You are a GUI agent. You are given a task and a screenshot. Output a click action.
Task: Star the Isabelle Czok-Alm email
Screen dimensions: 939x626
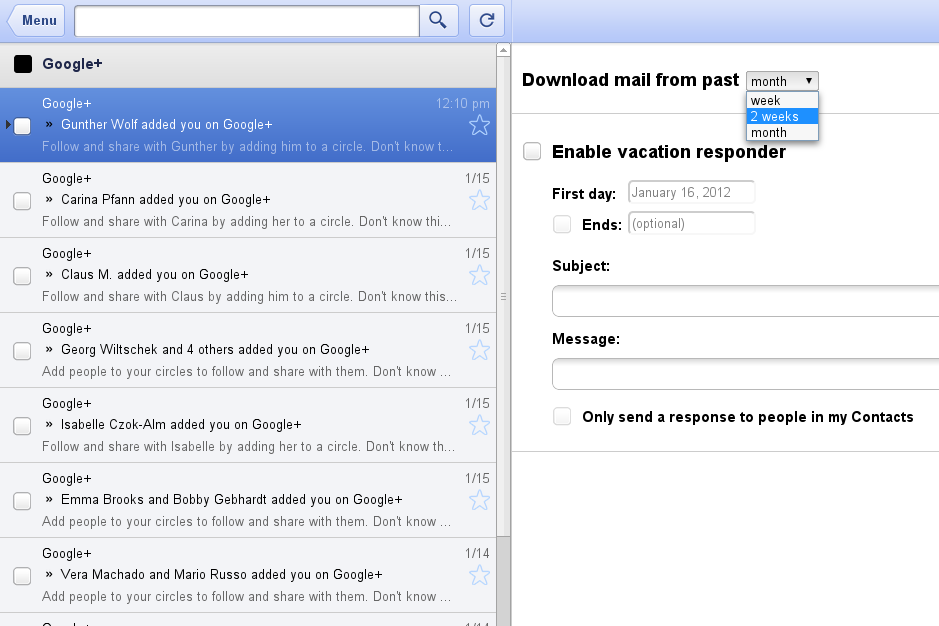pos(479,425)
